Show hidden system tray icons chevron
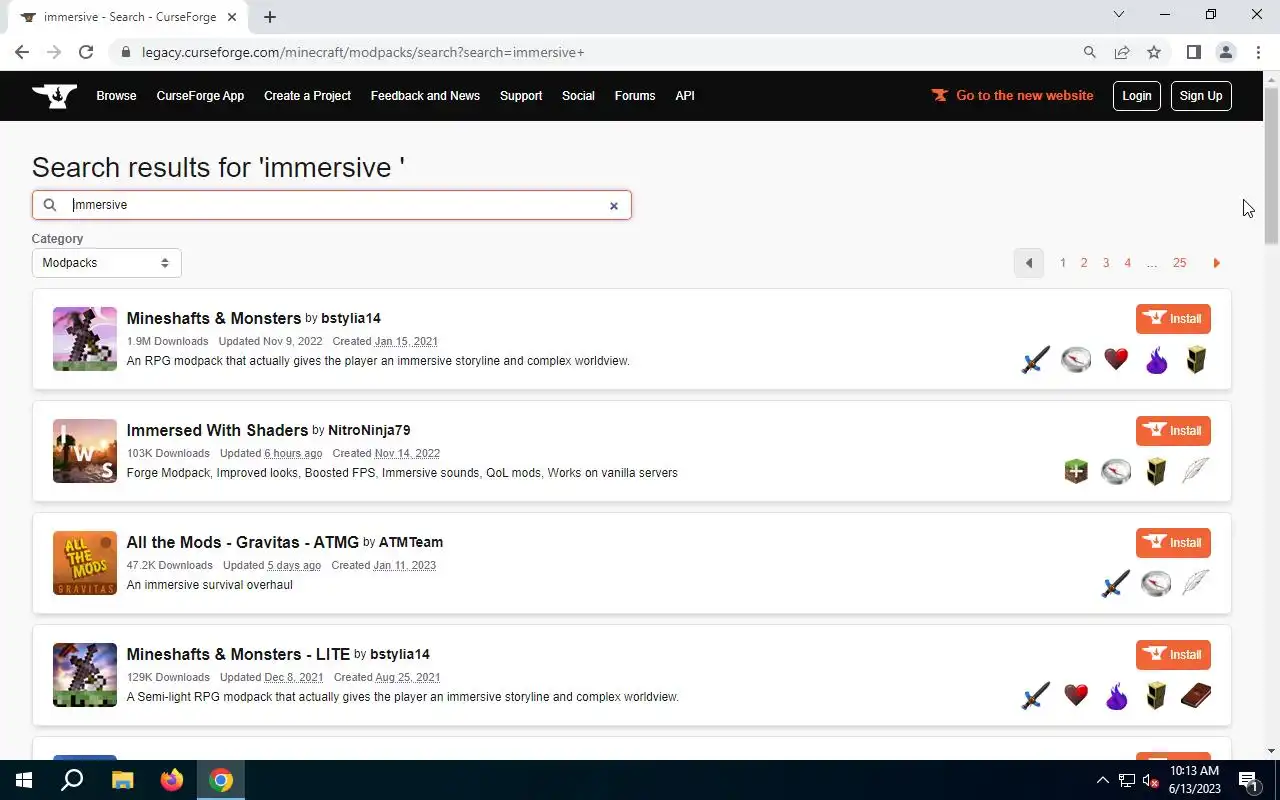Image resolution: width=1280 pixels, height=800 pixels. coord(1102,780)
